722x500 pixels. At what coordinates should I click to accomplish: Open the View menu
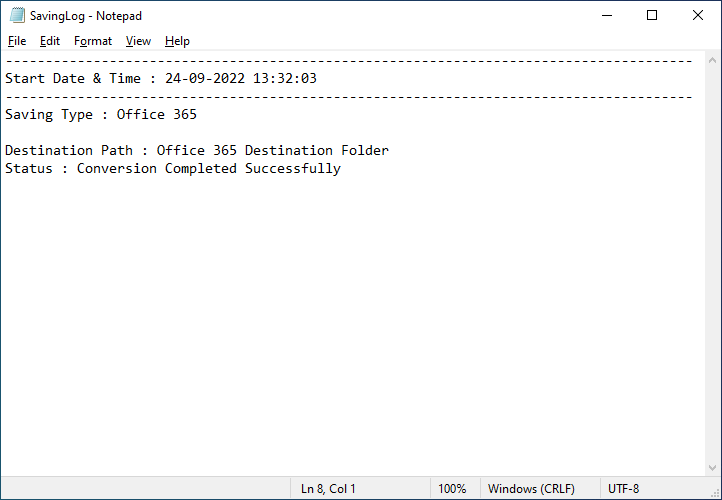point(138,41)
